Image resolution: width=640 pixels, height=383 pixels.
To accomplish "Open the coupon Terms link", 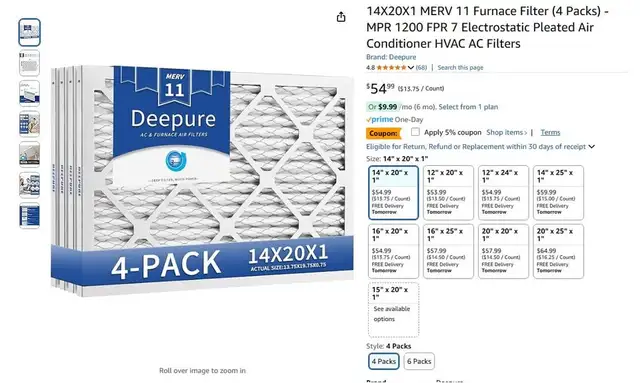I will coord(550,132).
